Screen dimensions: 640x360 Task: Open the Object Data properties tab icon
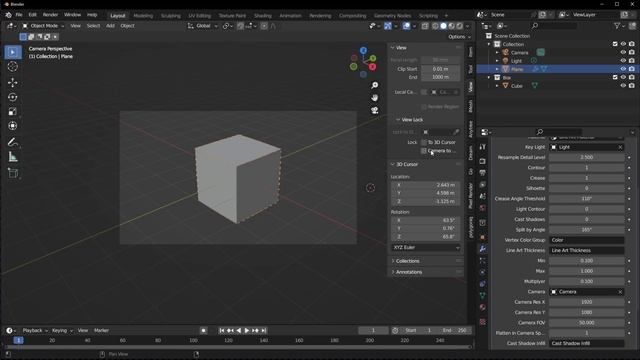click(482, 295)
